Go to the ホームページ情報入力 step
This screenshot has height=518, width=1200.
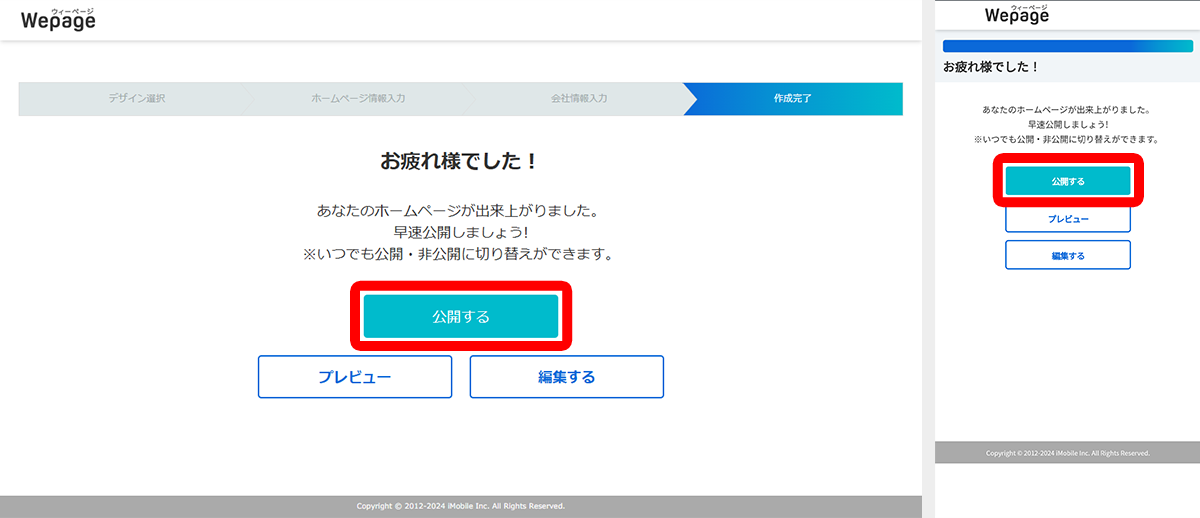pos(358,99)
